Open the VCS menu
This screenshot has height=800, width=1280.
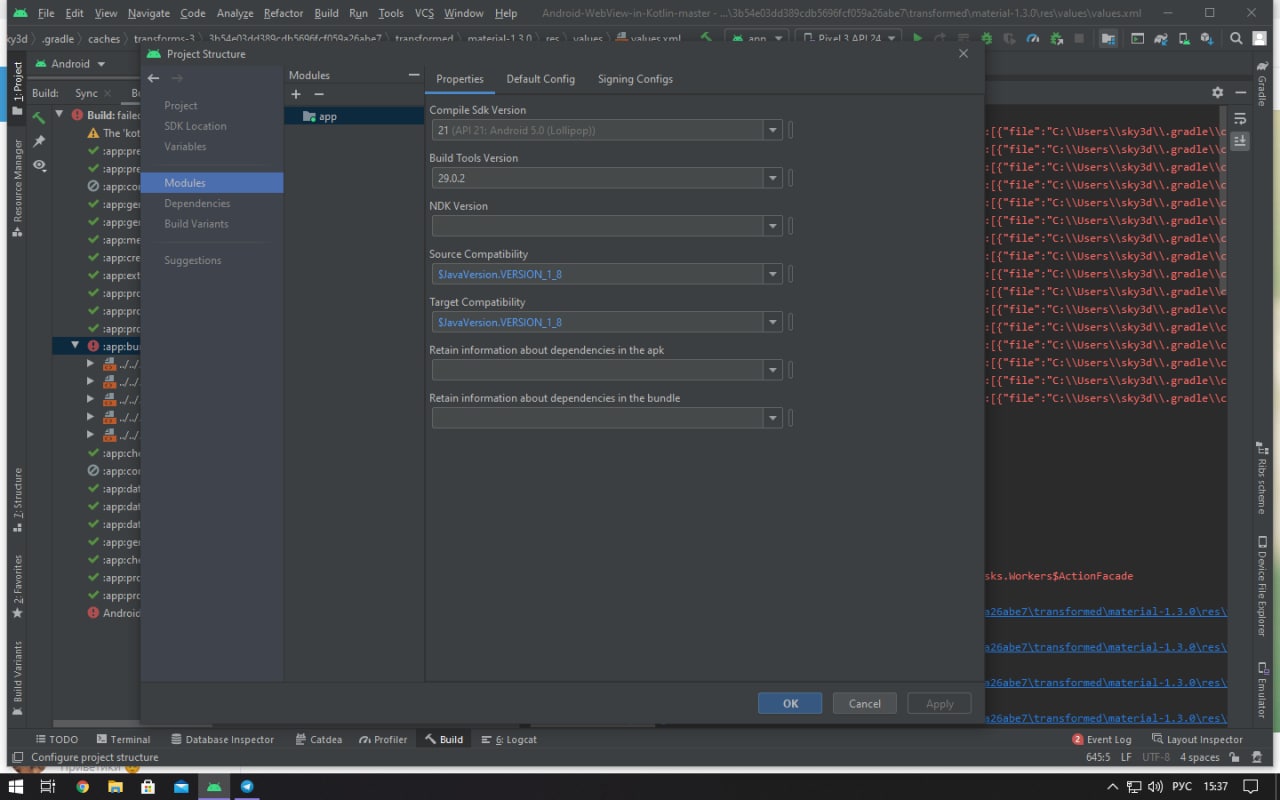424,13
